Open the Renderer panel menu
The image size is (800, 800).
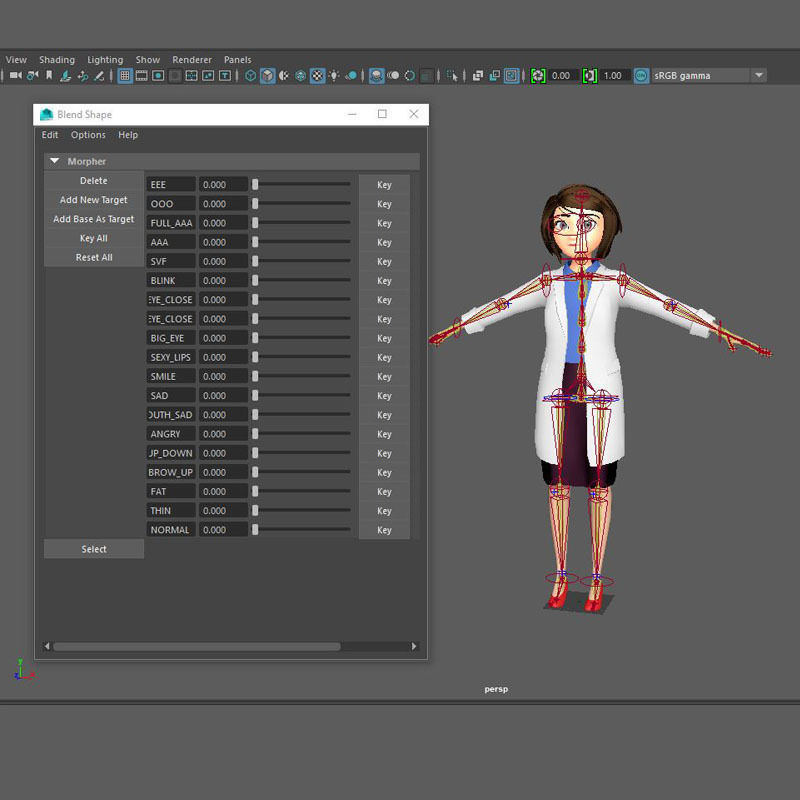tap(192, 60)
